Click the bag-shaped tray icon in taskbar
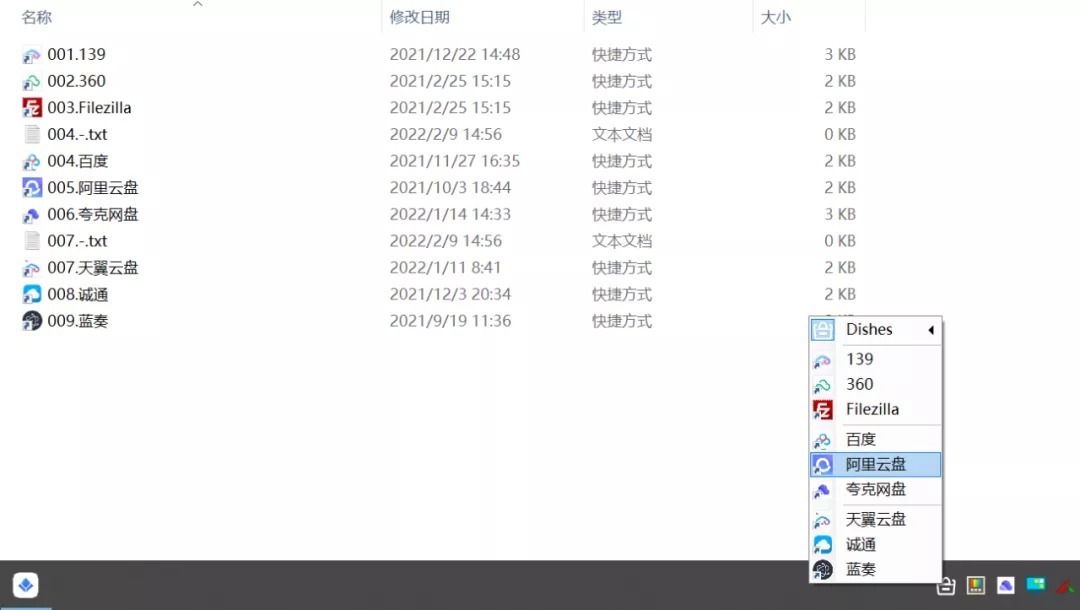The width and height of the screenshot is (1080, 610). [x=946, y=586]
